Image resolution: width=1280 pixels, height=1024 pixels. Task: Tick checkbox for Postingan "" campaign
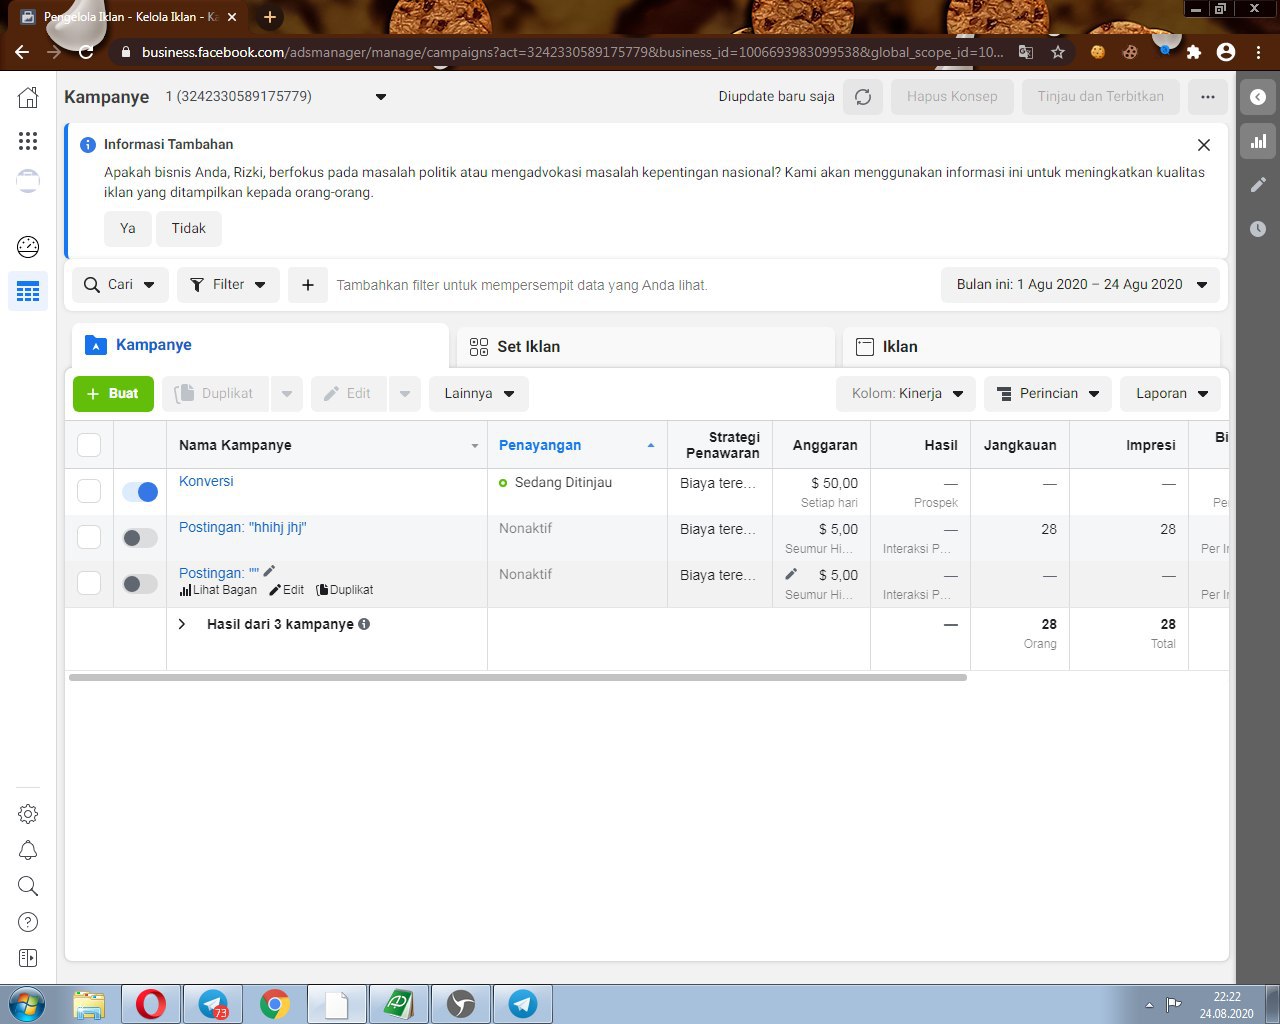coord(89,583)
